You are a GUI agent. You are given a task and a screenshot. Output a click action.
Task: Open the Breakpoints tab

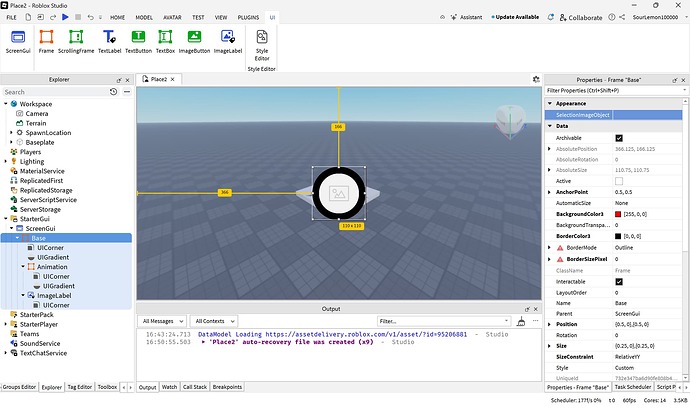pos(227,387)
